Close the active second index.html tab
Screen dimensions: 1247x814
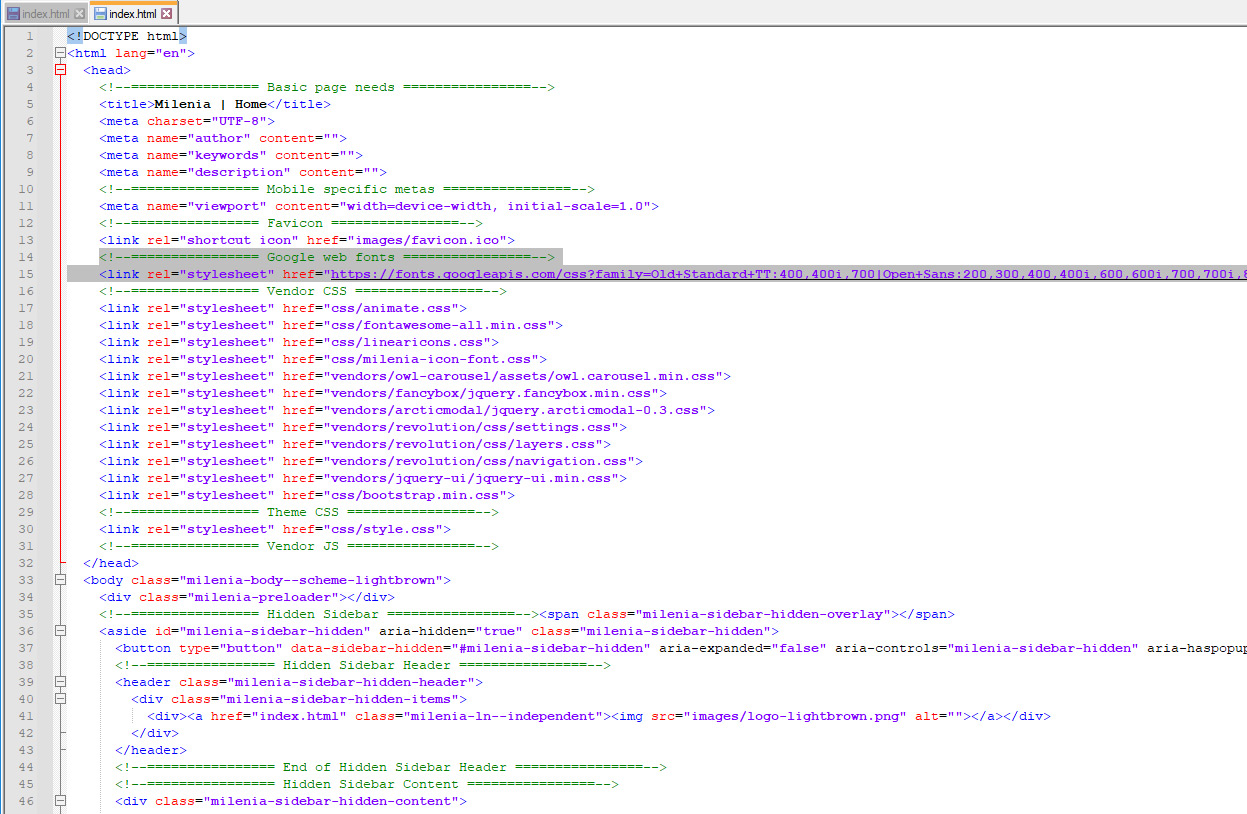click(167, 14)
